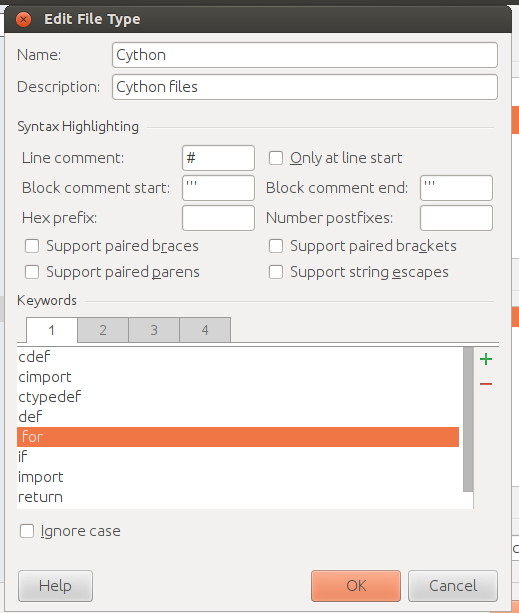
Task: Open Help for this dialog
Action: (55, 586)
